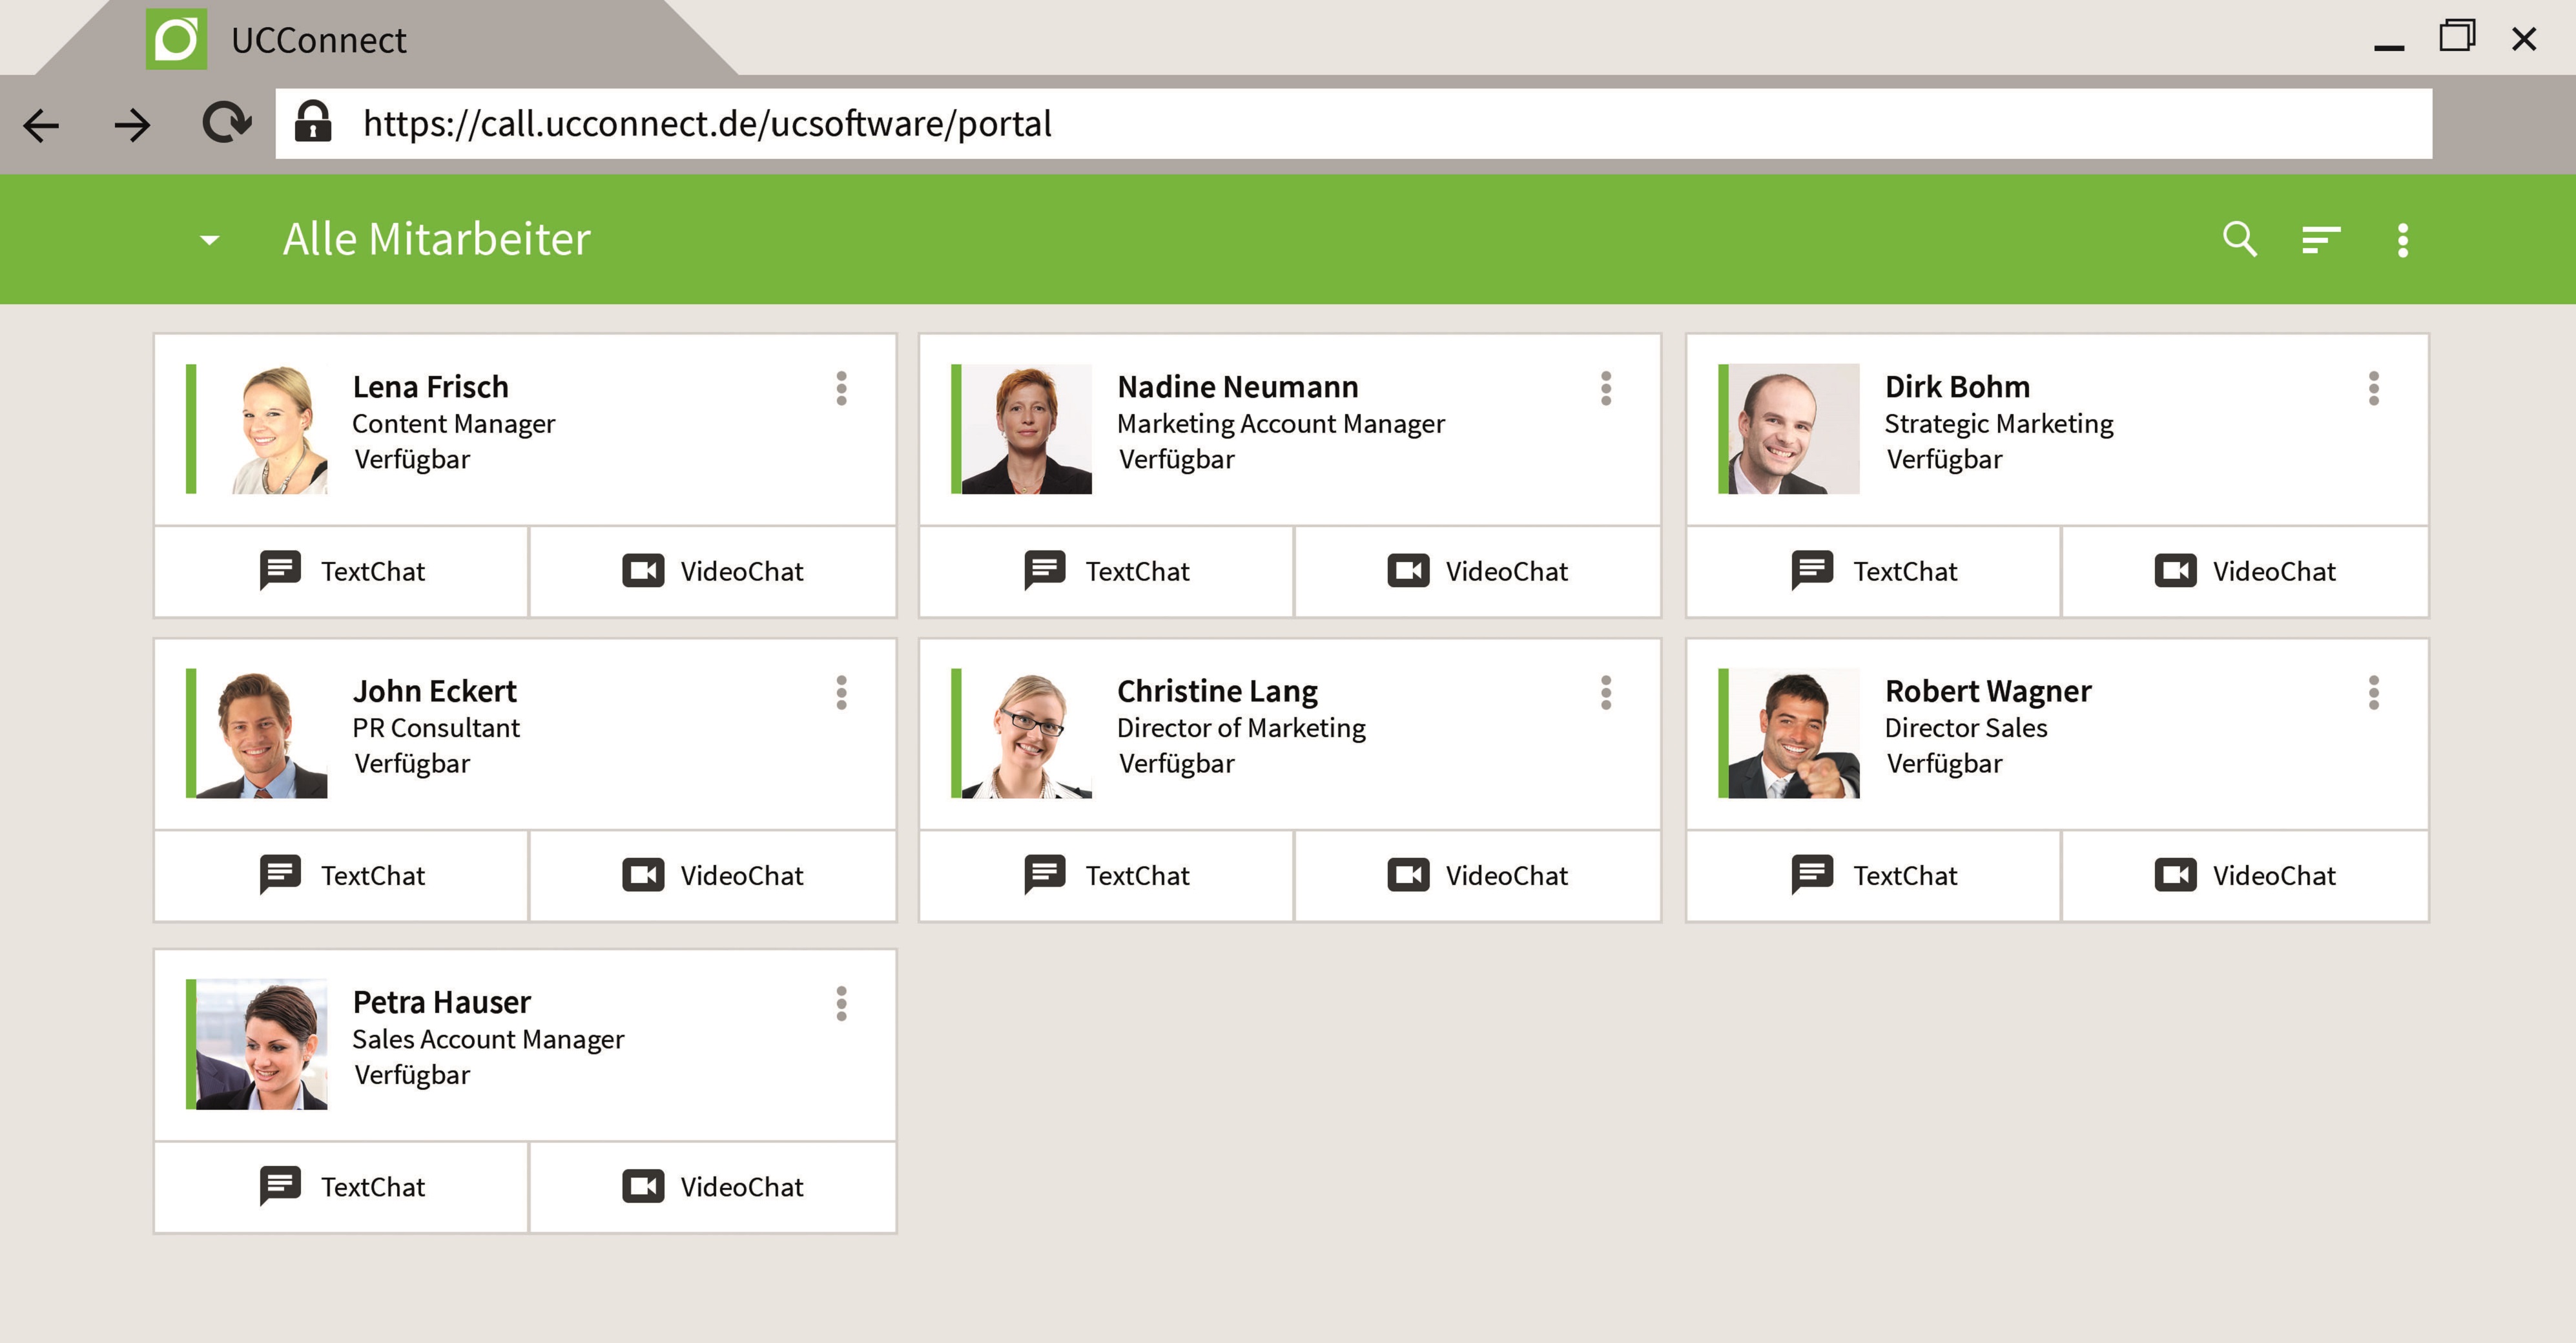2576x1343 pixels.
Task: Click Christine Lang profile photo
Action: (x=1027, y=733)
